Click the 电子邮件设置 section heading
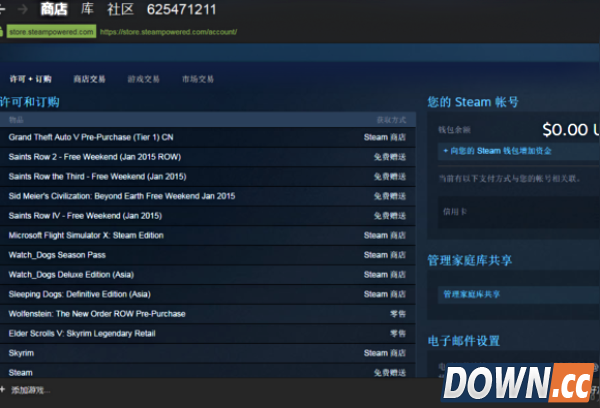 click(464, 341)
